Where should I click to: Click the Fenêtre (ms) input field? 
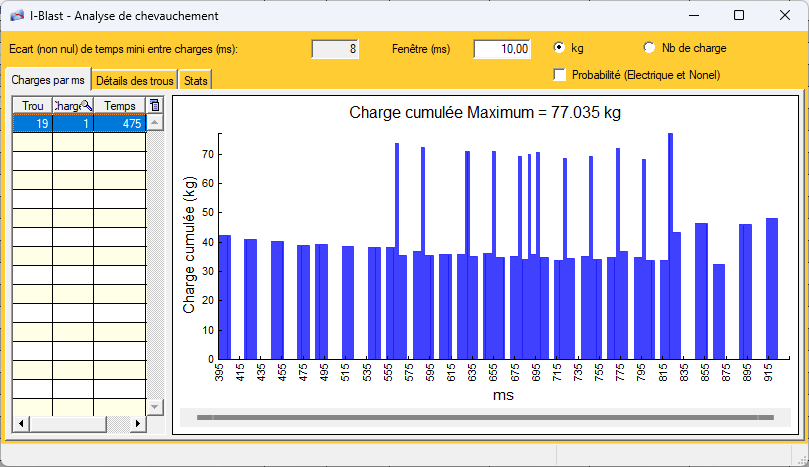click(502, 49)
